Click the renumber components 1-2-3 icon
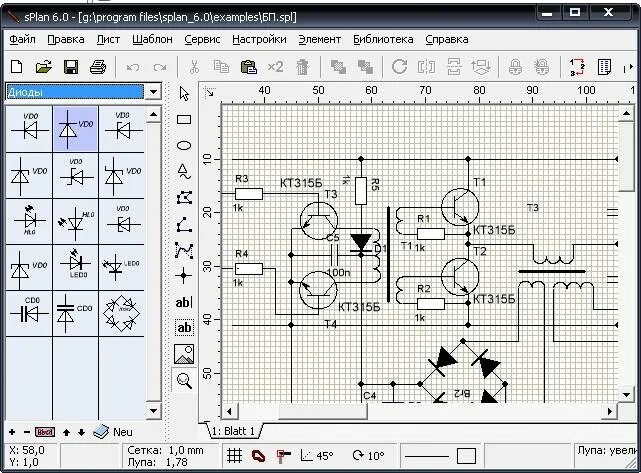Screen dimensions: 641x473 click(577, 67)
